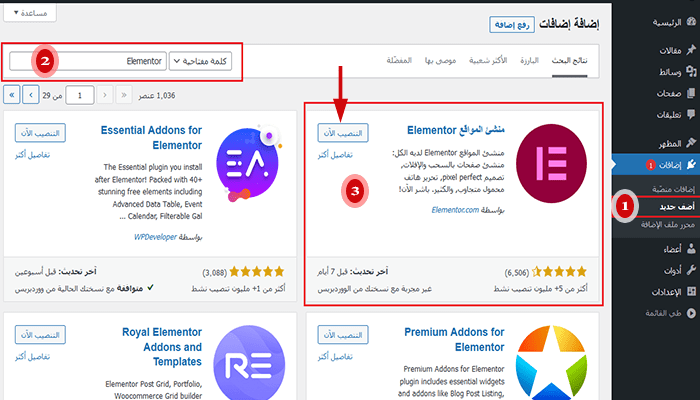Open تفاصيل أكثر for Essential Addons
The width and height of the screenshot is (700, 400).
tap(32, 155)
